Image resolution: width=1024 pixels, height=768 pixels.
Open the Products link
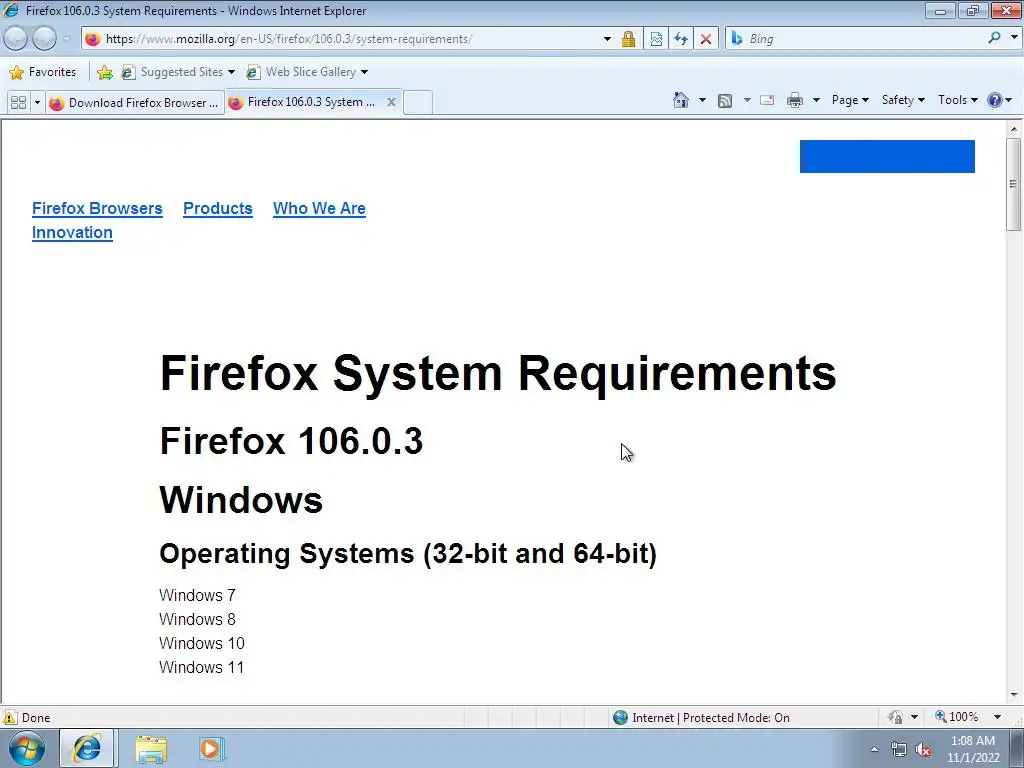pos(217,208)
